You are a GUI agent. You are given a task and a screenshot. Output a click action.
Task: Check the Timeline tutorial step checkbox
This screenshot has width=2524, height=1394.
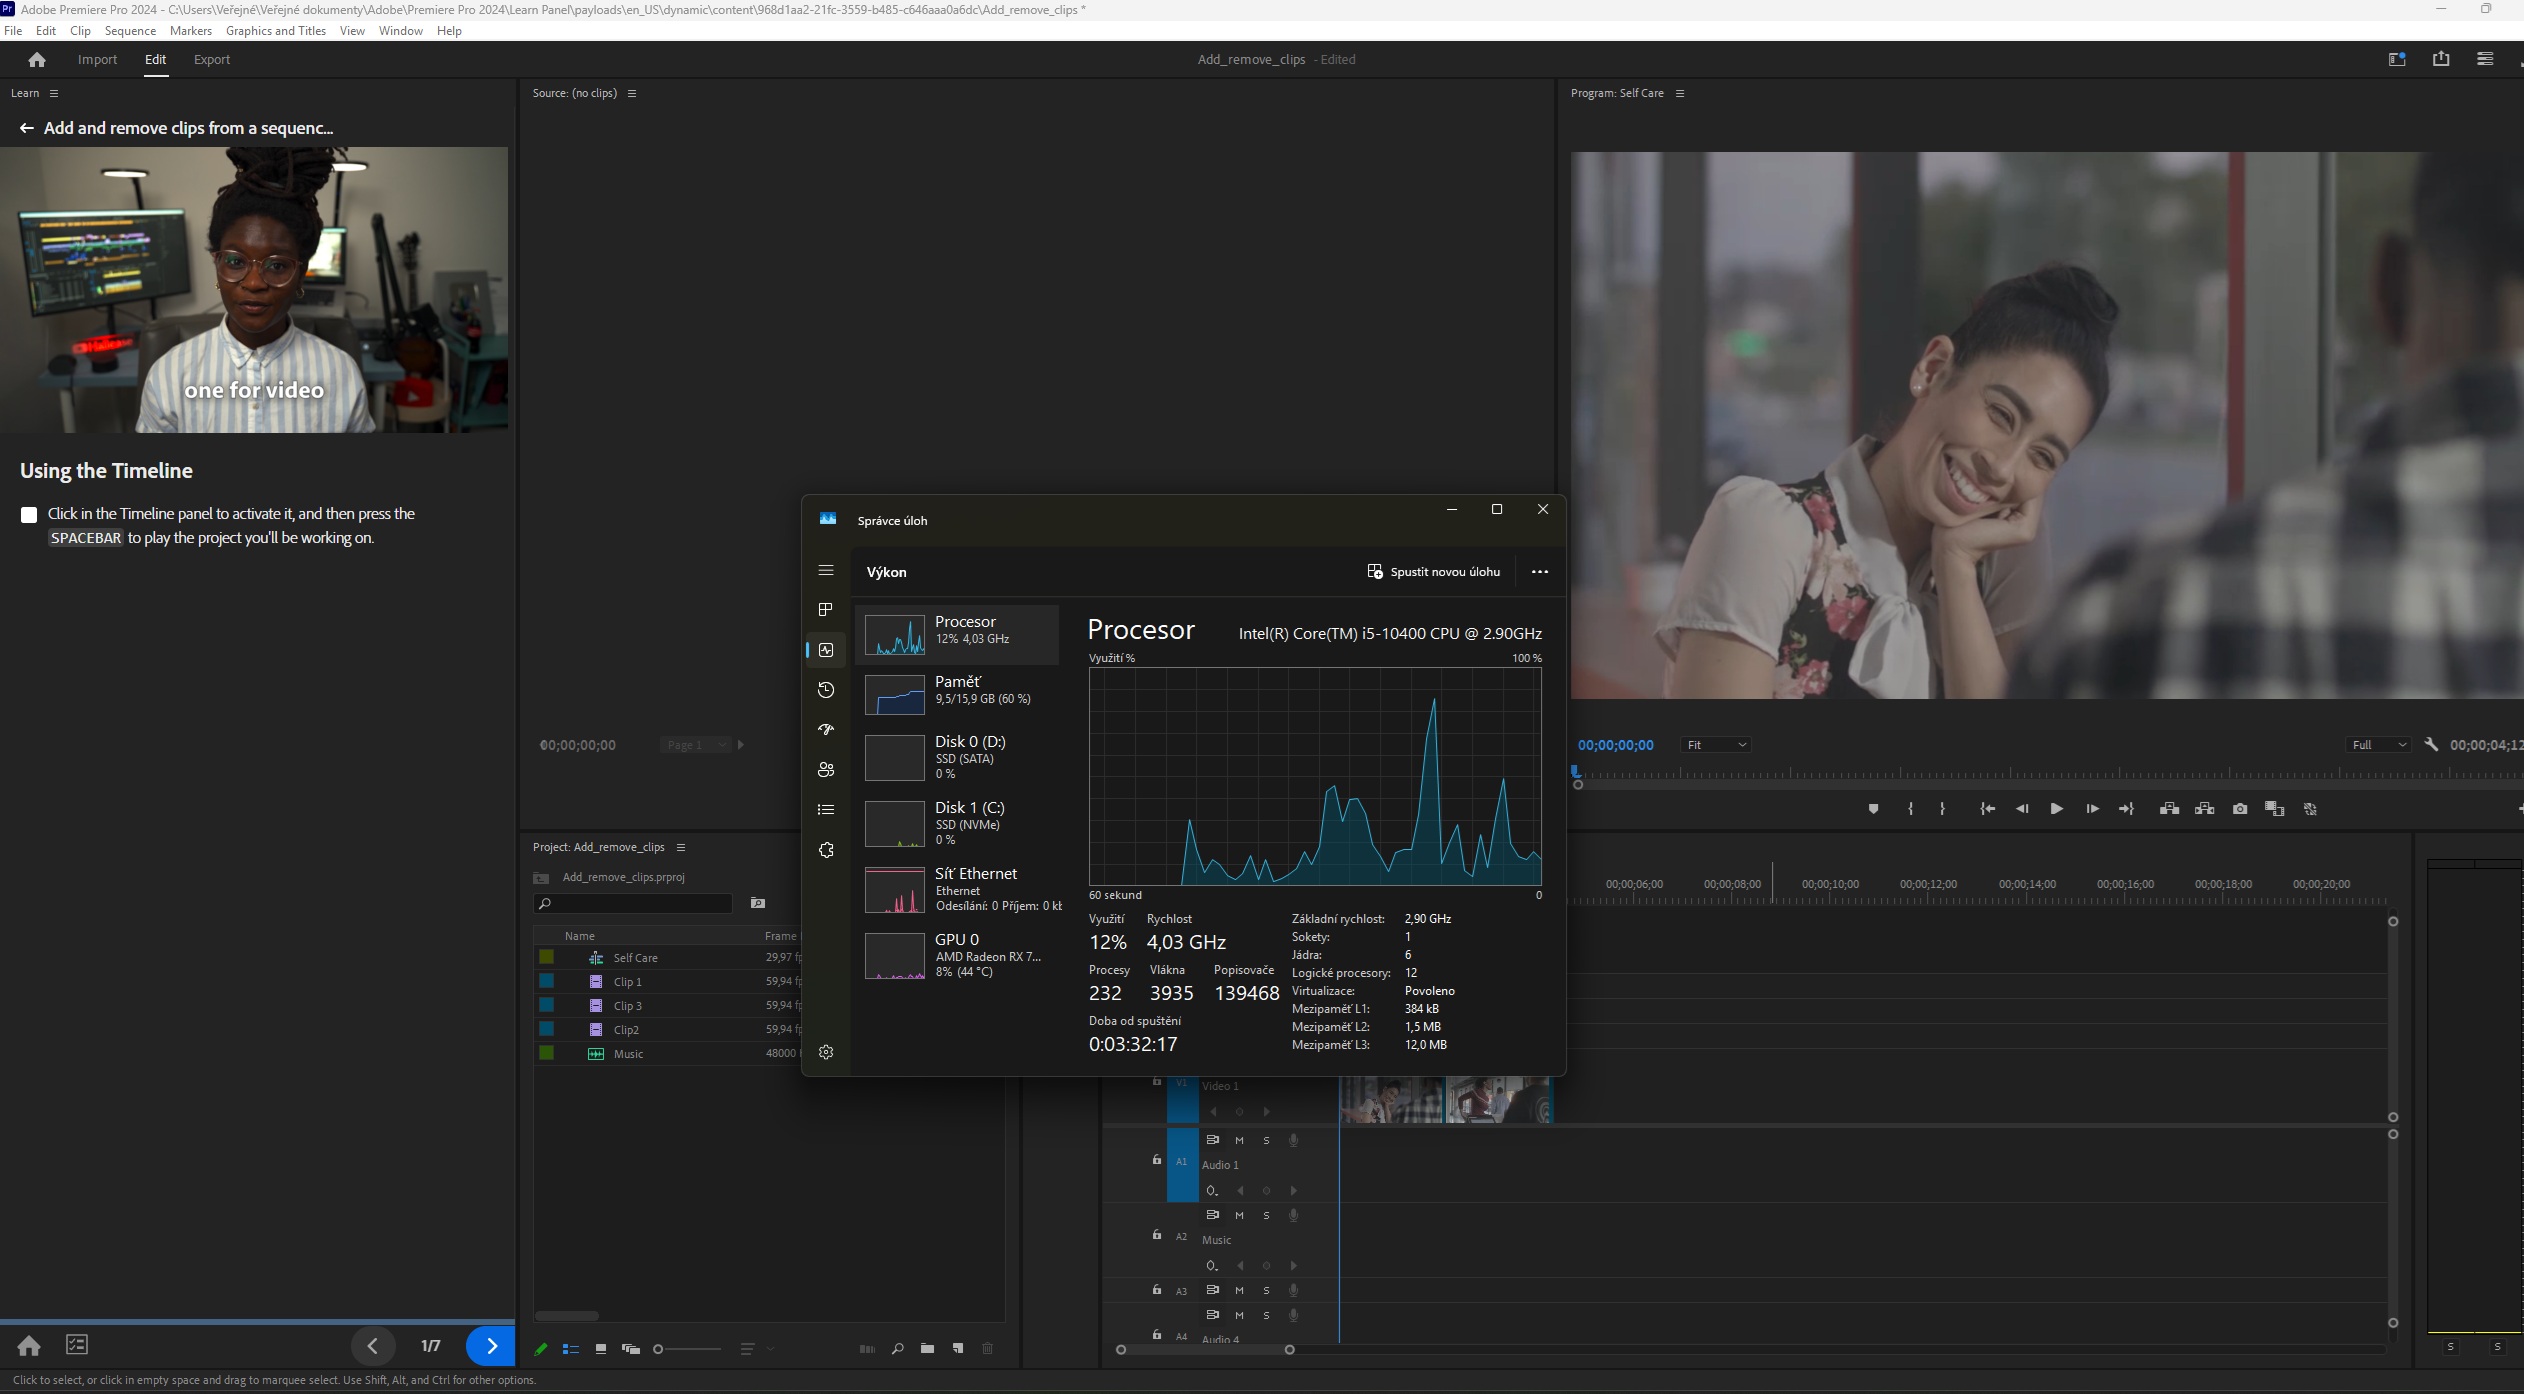coord(29,515)
